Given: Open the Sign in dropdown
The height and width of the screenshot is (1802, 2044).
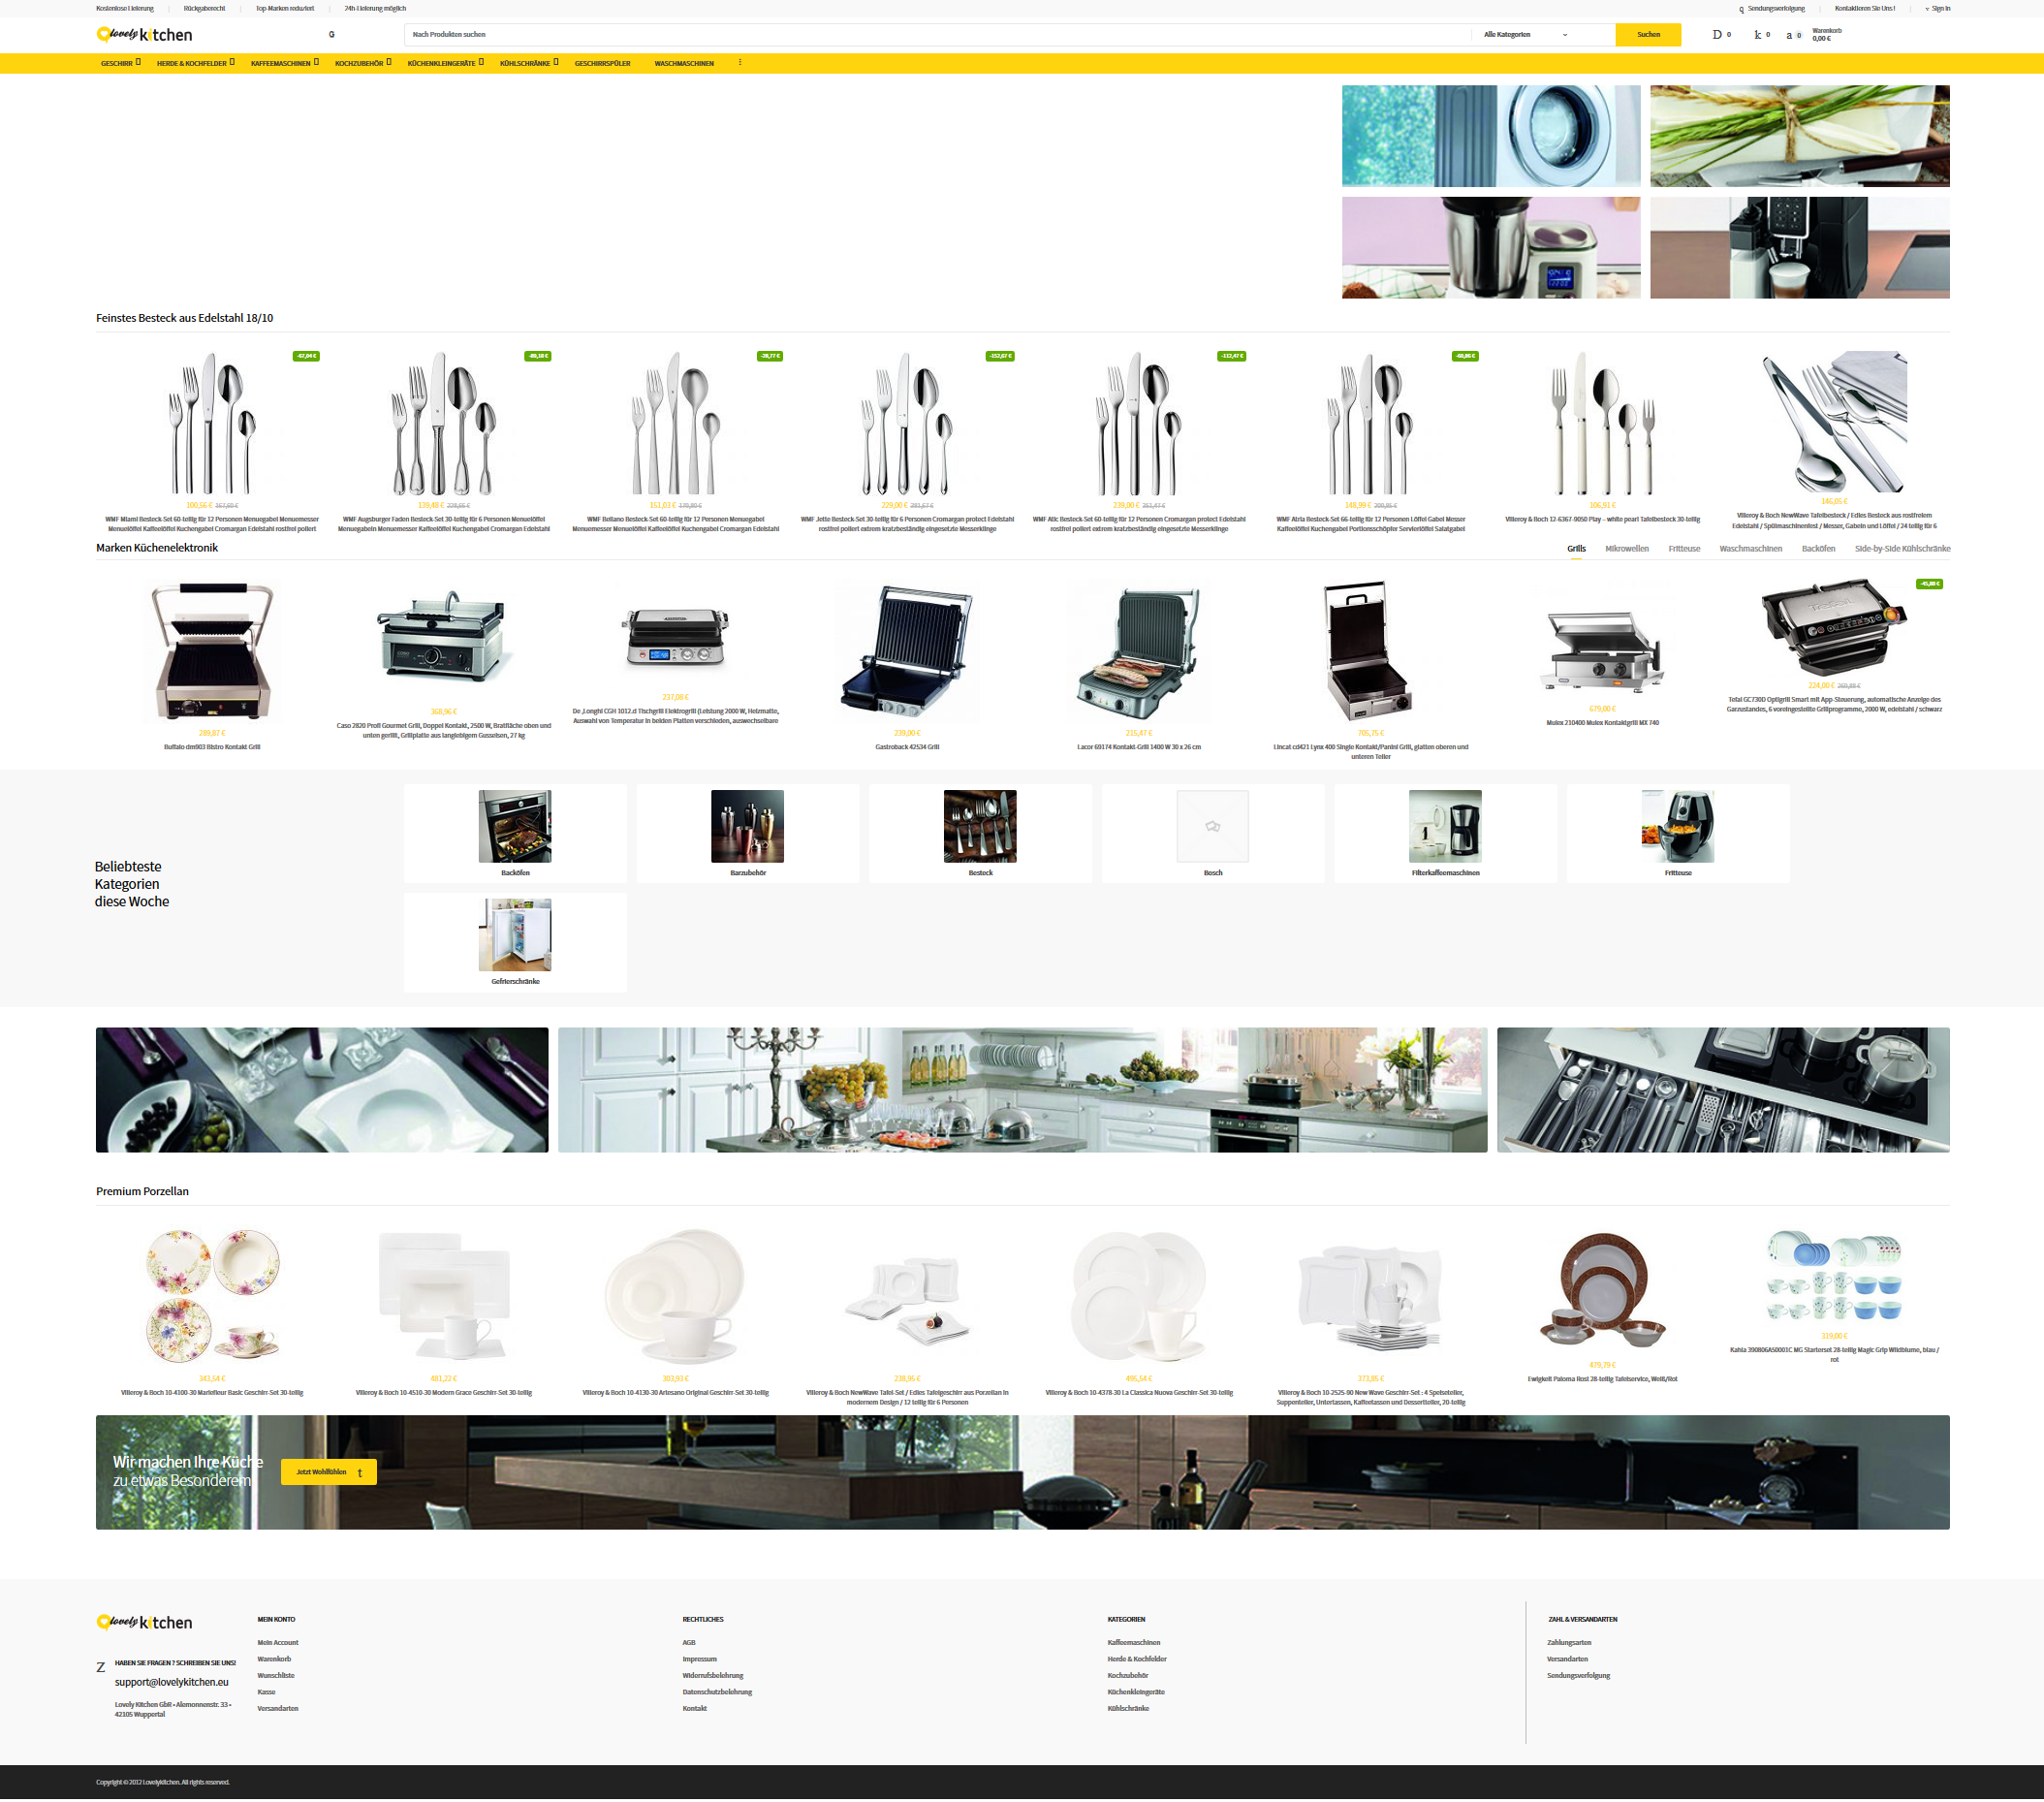Looking at the screenshot, I should click(x=1937, y=9).
